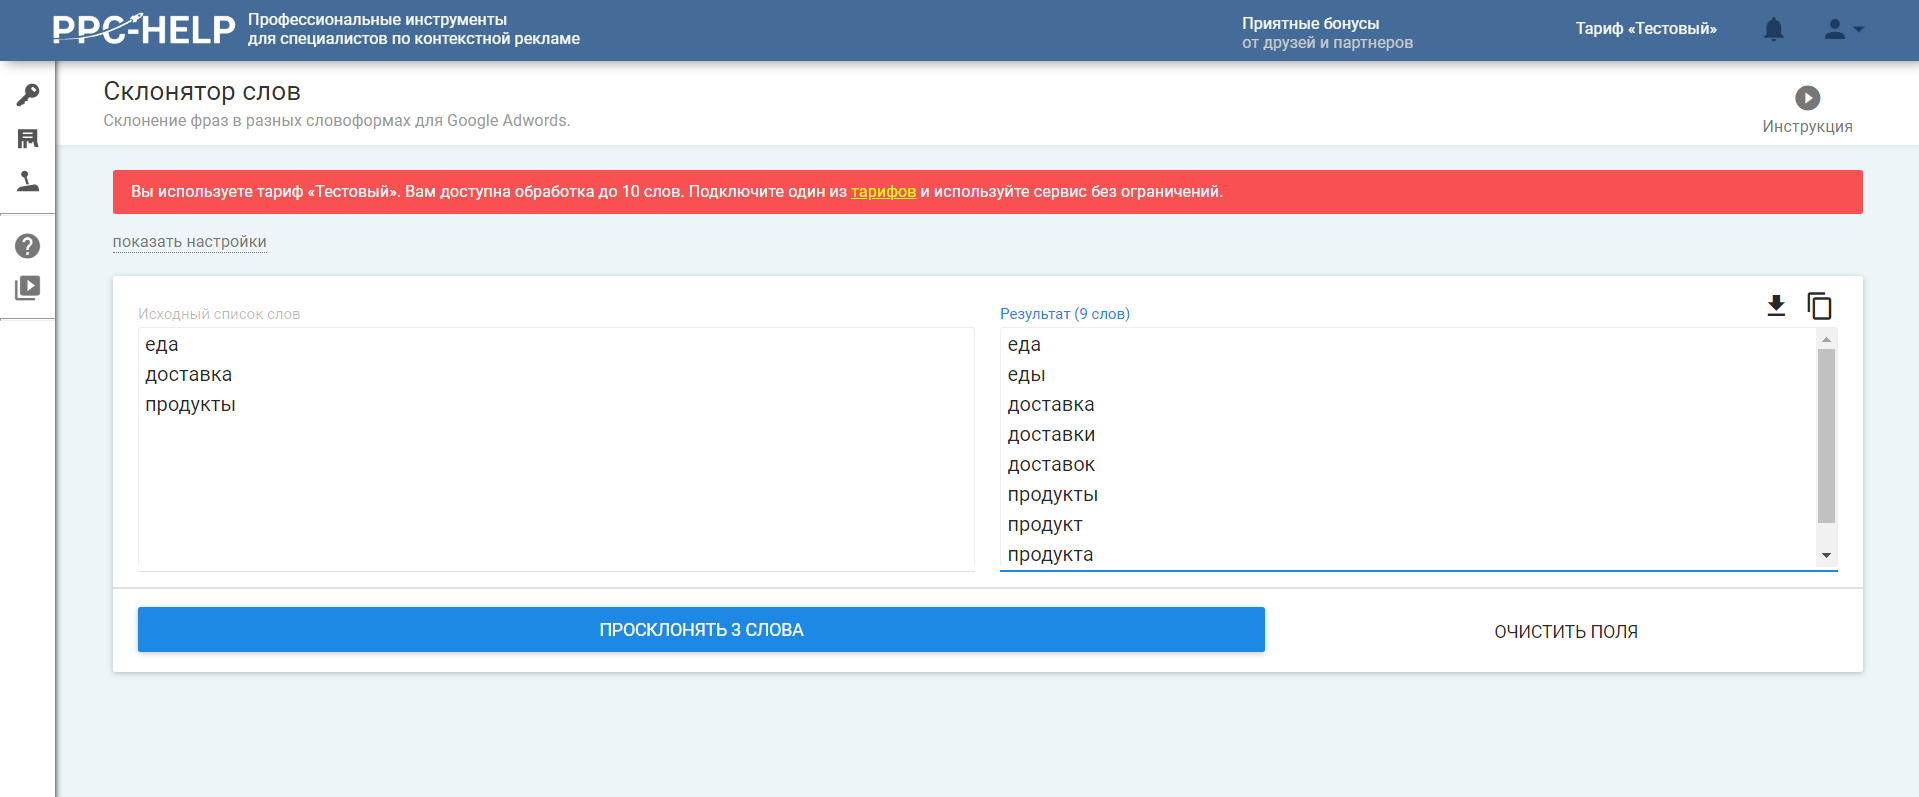
Task: Click the notifications bell icon
Action: tap(1773, 29)
